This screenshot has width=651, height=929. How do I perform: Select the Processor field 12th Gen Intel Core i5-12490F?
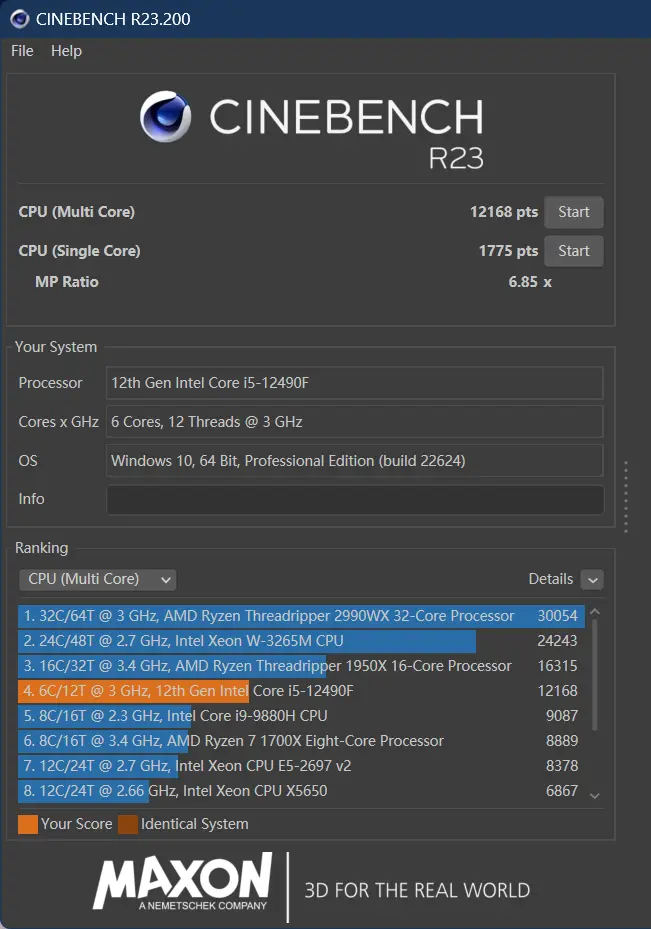tap(355, 383)
